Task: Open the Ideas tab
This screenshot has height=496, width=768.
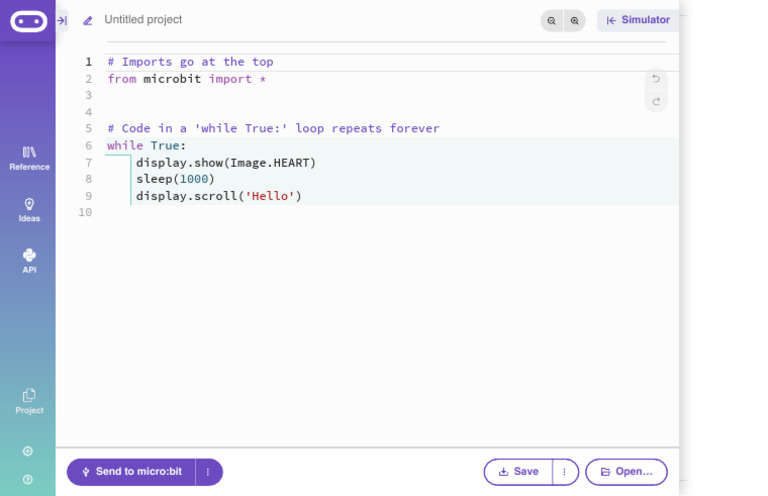Action: [x=29, y=210]
